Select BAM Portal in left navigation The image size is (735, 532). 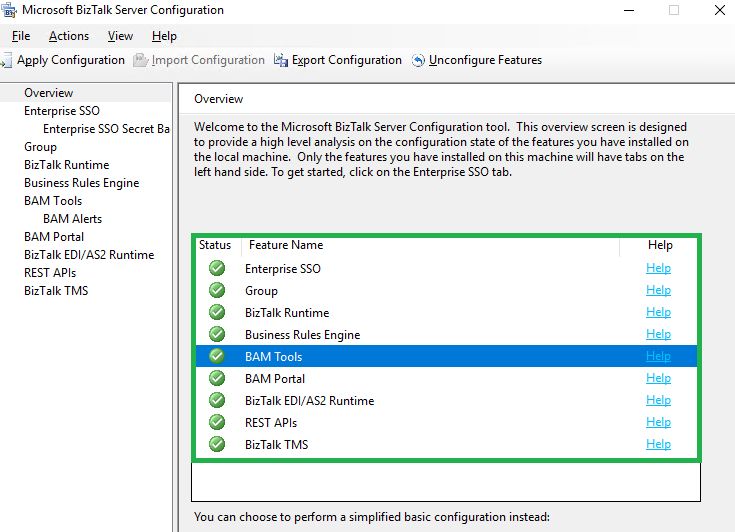click(54, 237)
